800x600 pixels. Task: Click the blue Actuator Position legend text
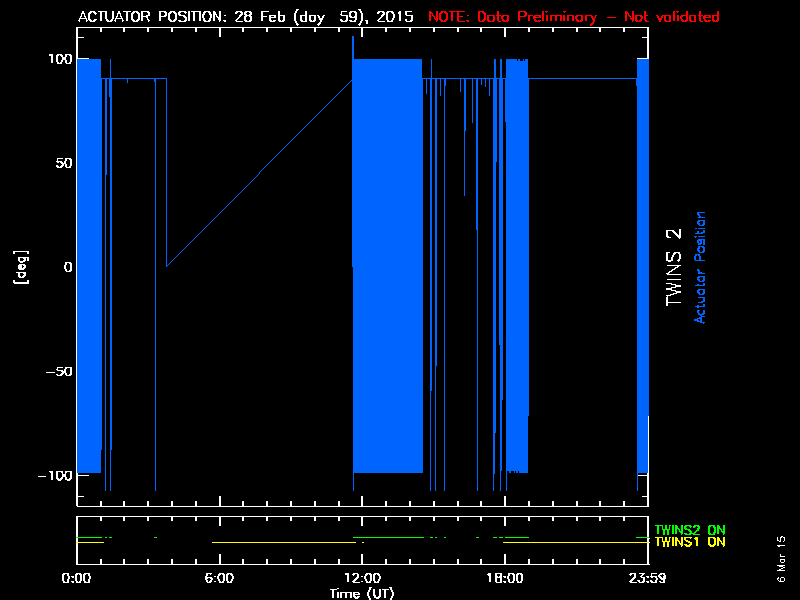coord(700,267)
